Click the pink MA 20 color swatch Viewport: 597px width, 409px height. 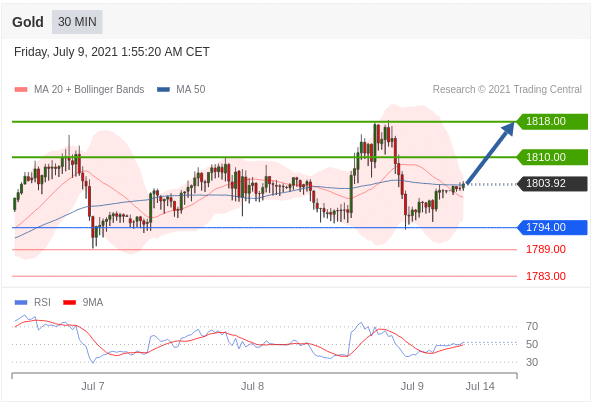(21, 90)
